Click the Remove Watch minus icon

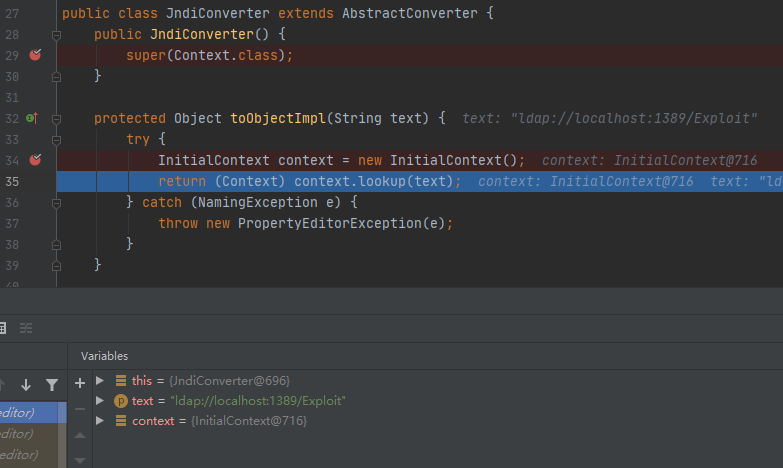pyautogui.click(x=80, y=409)
